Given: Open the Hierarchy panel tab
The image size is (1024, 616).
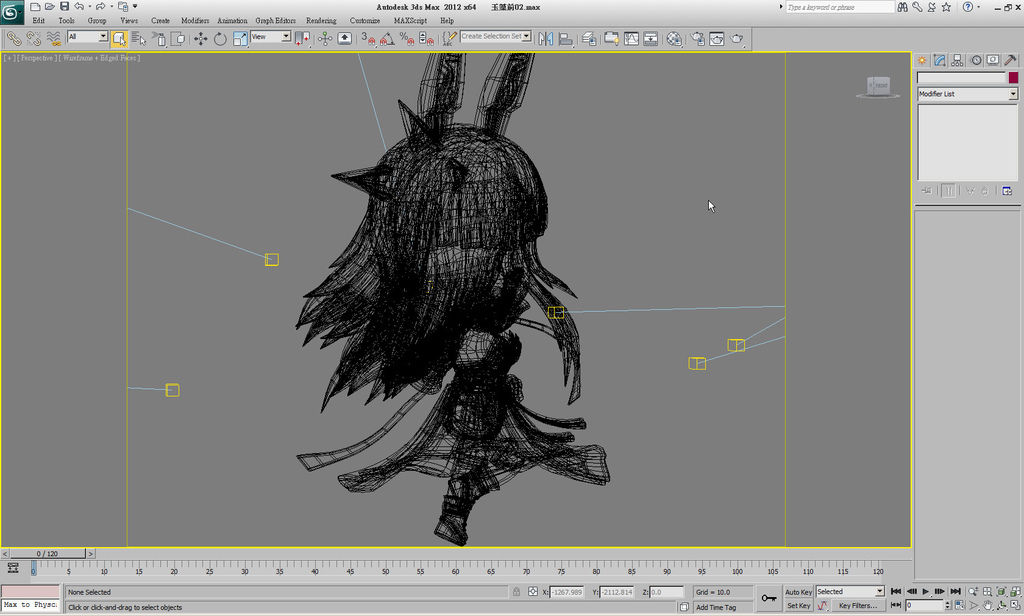Looking at the screenshot, I should point(957,60).
